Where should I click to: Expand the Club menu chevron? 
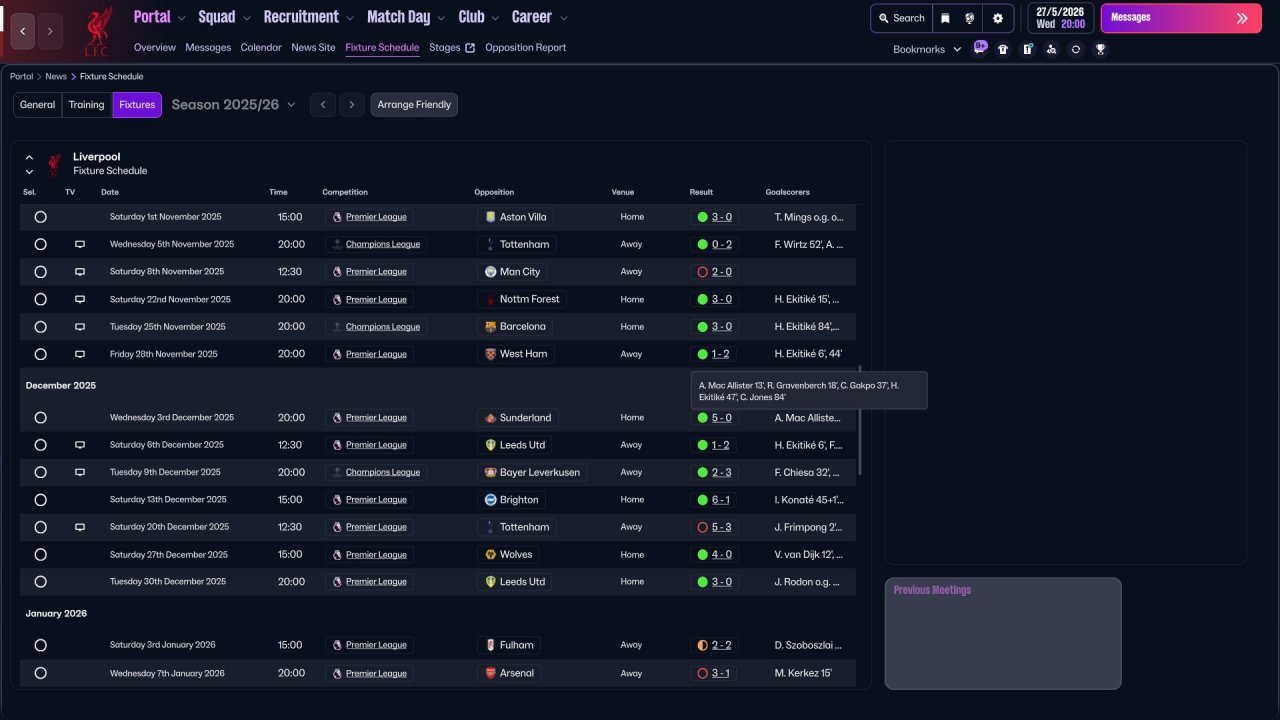[495, 18]
